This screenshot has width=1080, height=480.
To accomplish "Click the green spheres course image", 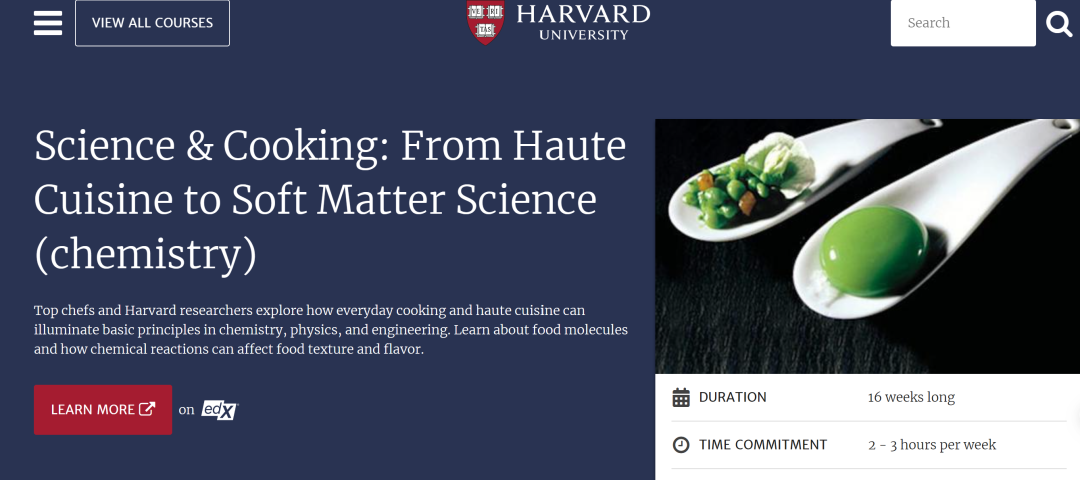I will tap(867, 246).
